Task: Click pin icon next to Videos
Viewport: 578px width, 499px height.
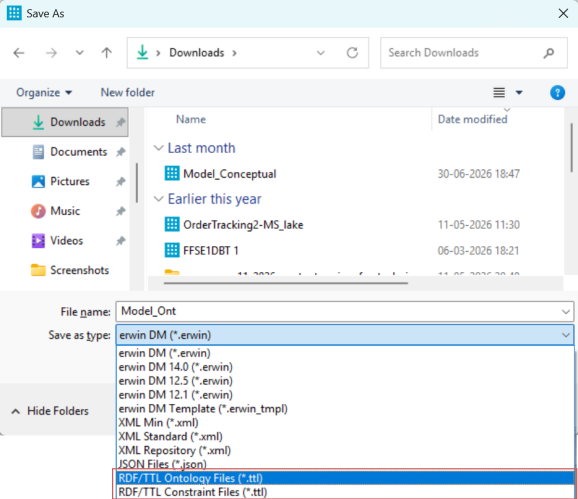Action: [x=121, y=241]
